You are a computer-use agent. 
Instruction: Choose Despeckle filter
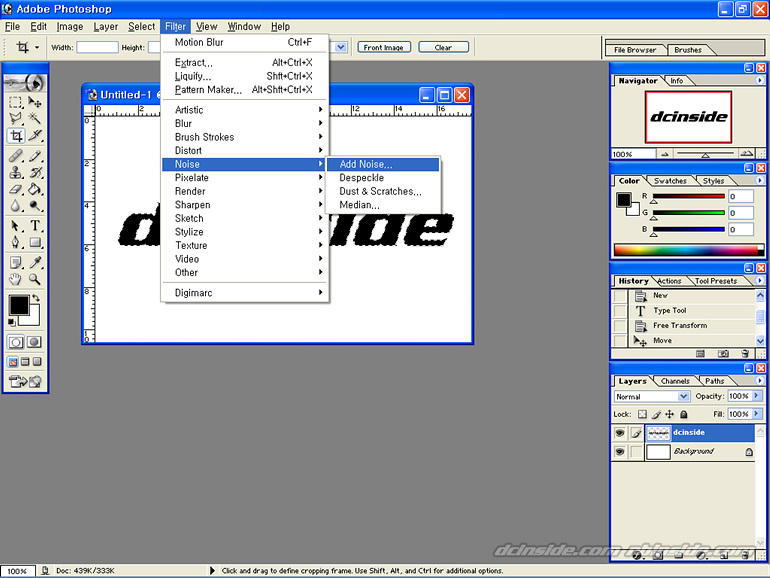click(x=383, y=178)
